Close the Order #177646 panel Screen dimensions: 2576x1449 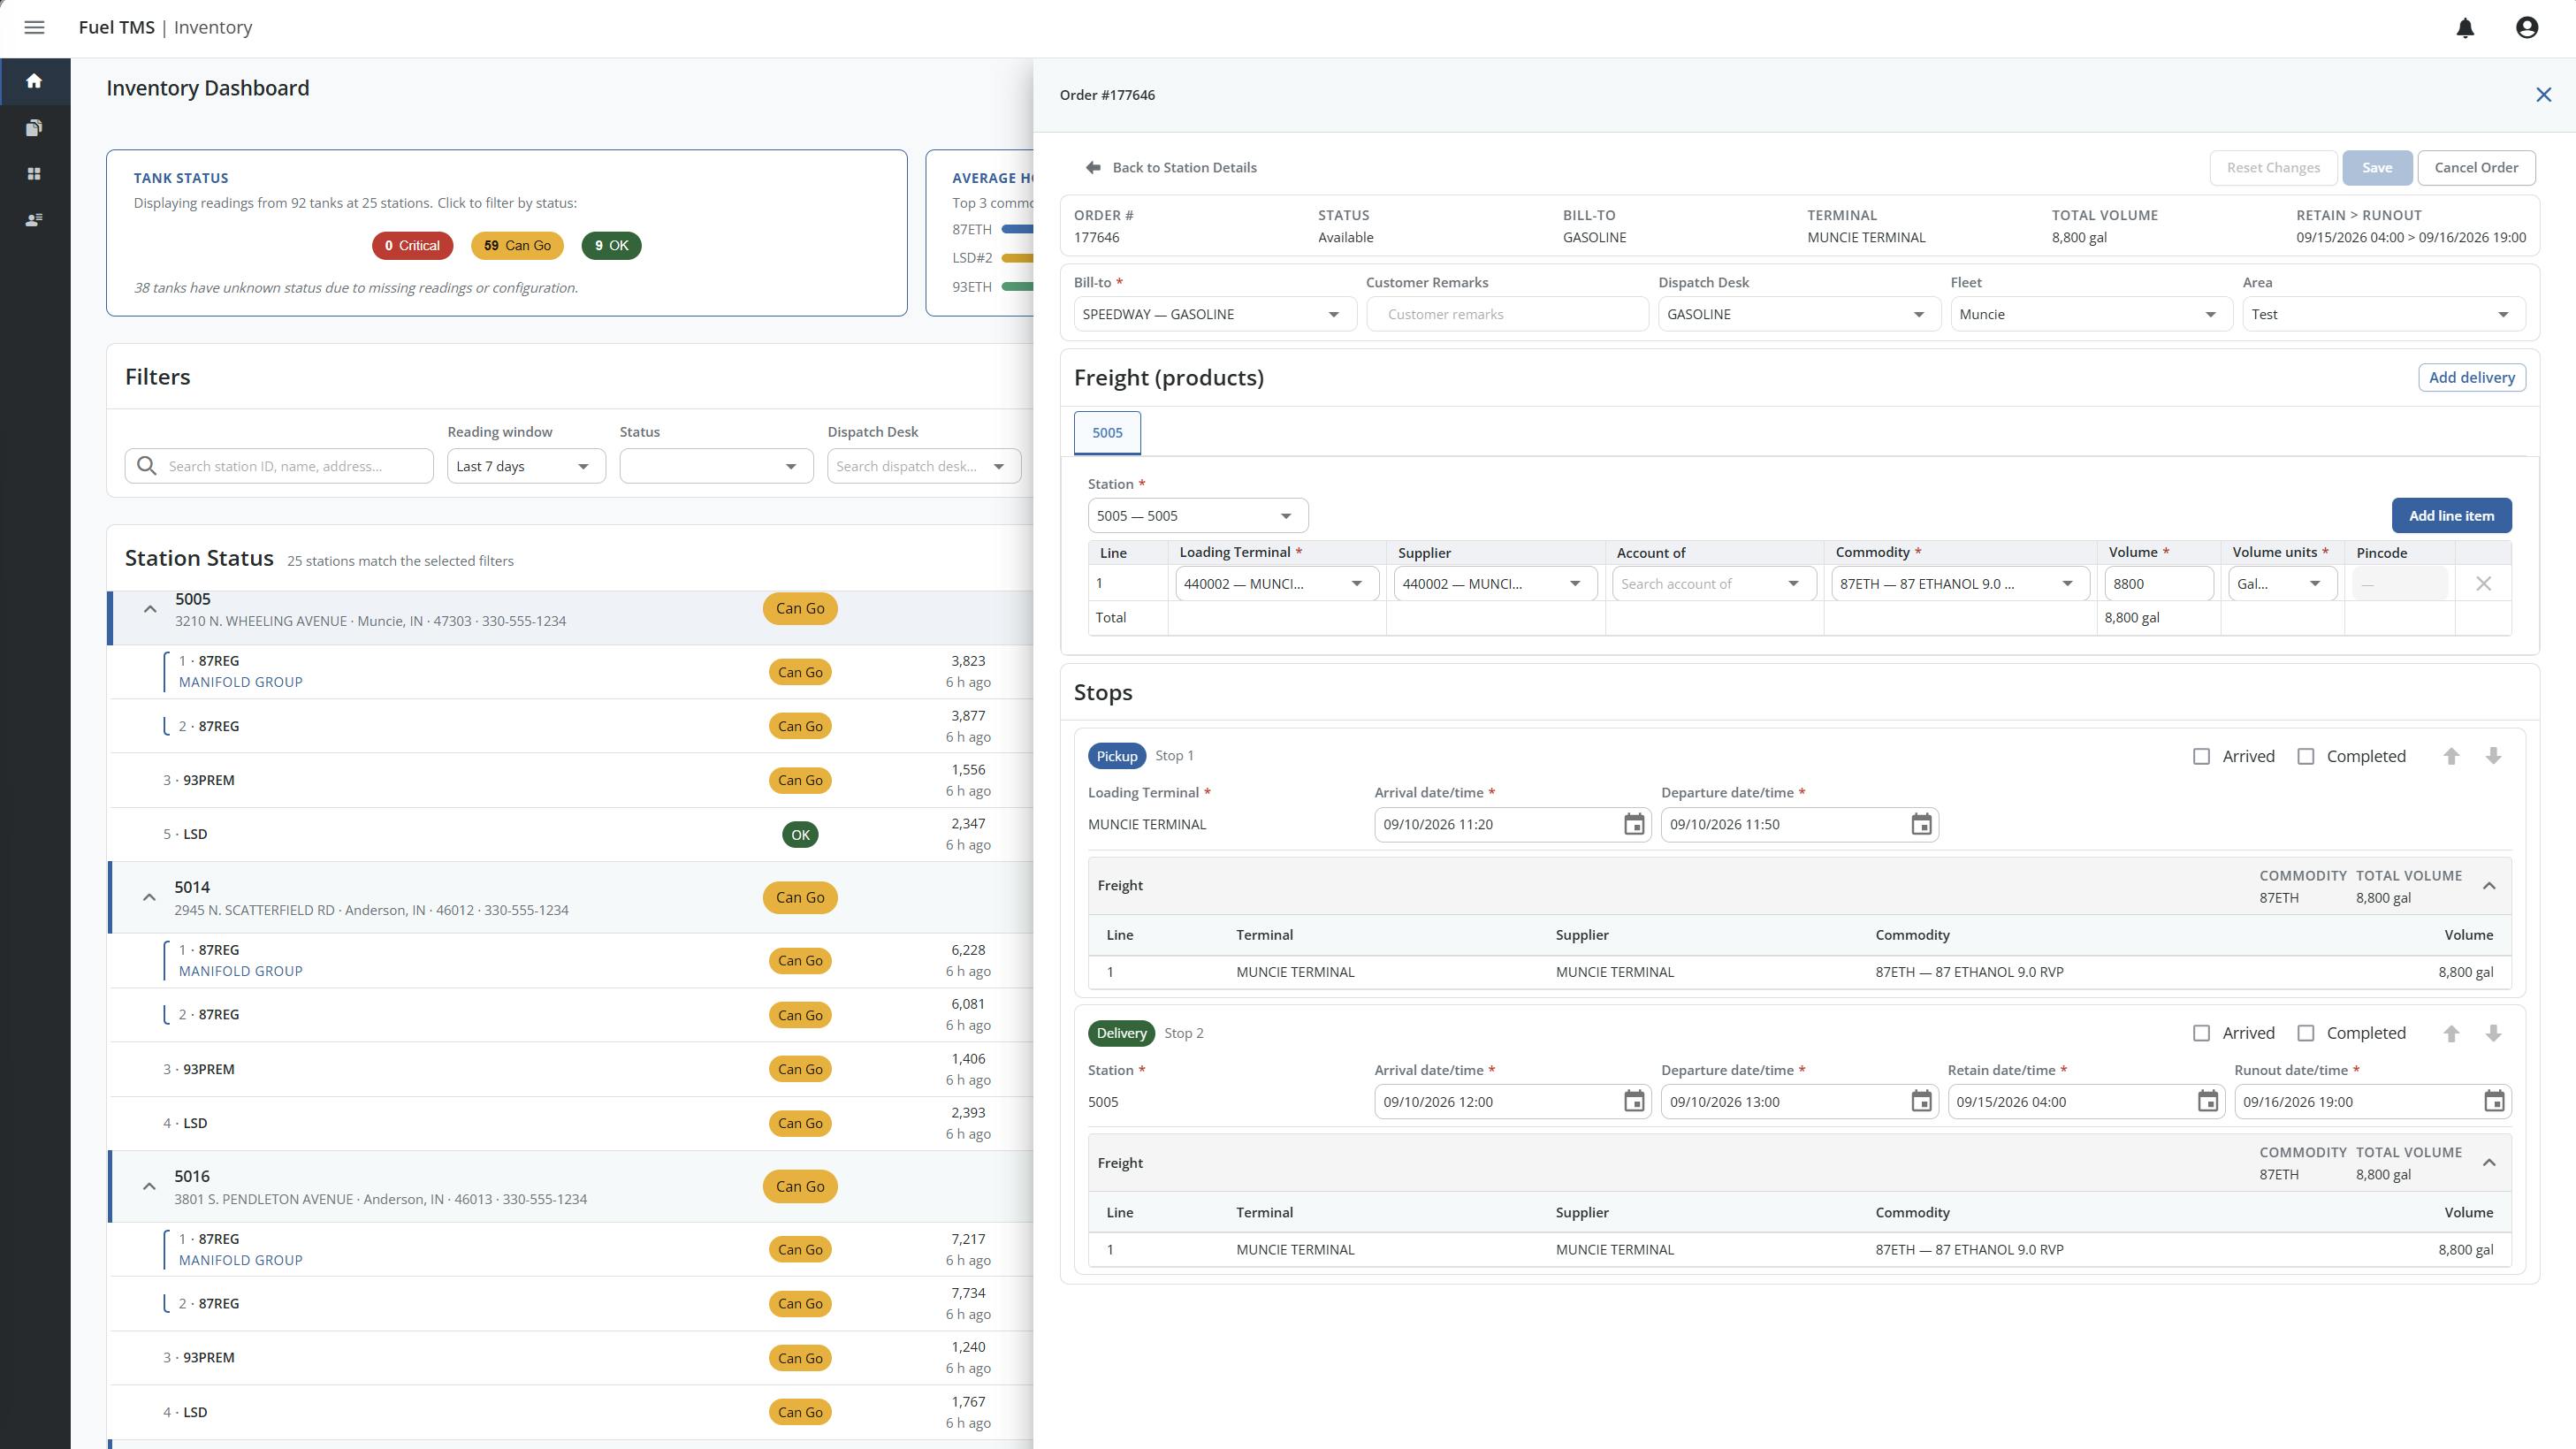(x=2544, y=95)
